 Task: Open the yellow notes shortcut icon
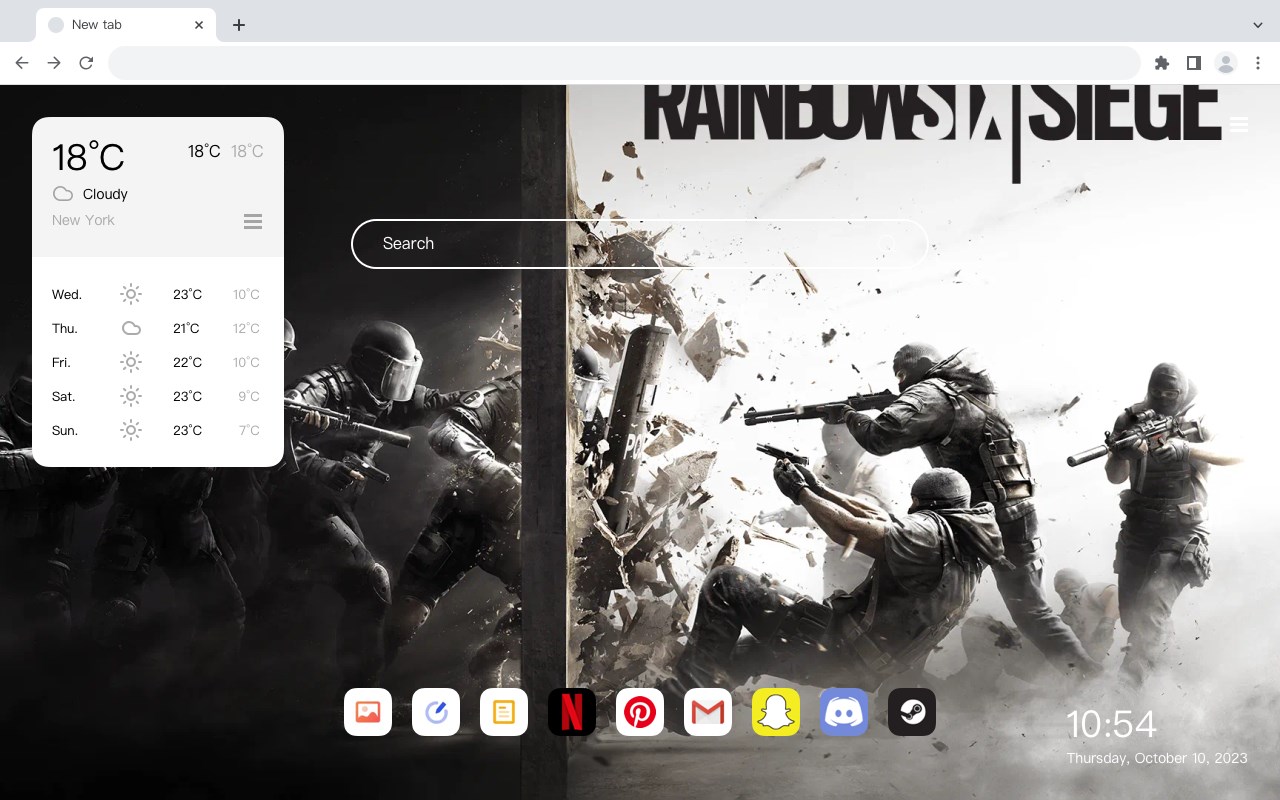point(504,712)
